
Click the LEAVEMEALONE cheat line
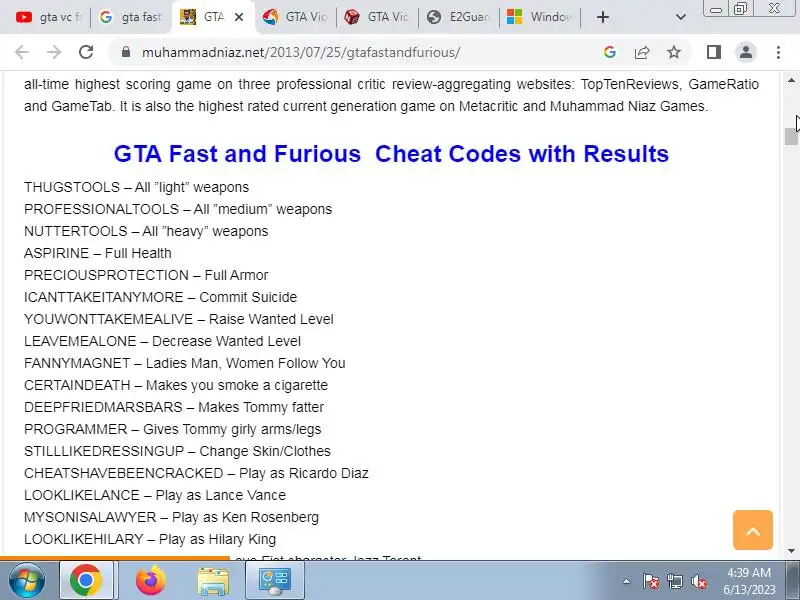point(162,341)
